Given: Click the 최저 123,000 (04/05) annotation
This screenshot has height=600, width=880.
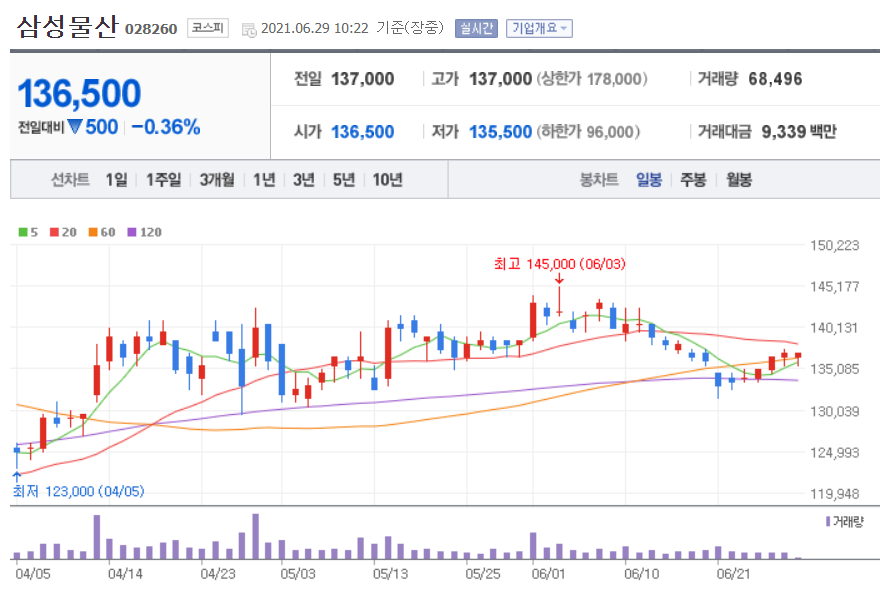Looking at the screenshot, I should (x=78, y=492).
